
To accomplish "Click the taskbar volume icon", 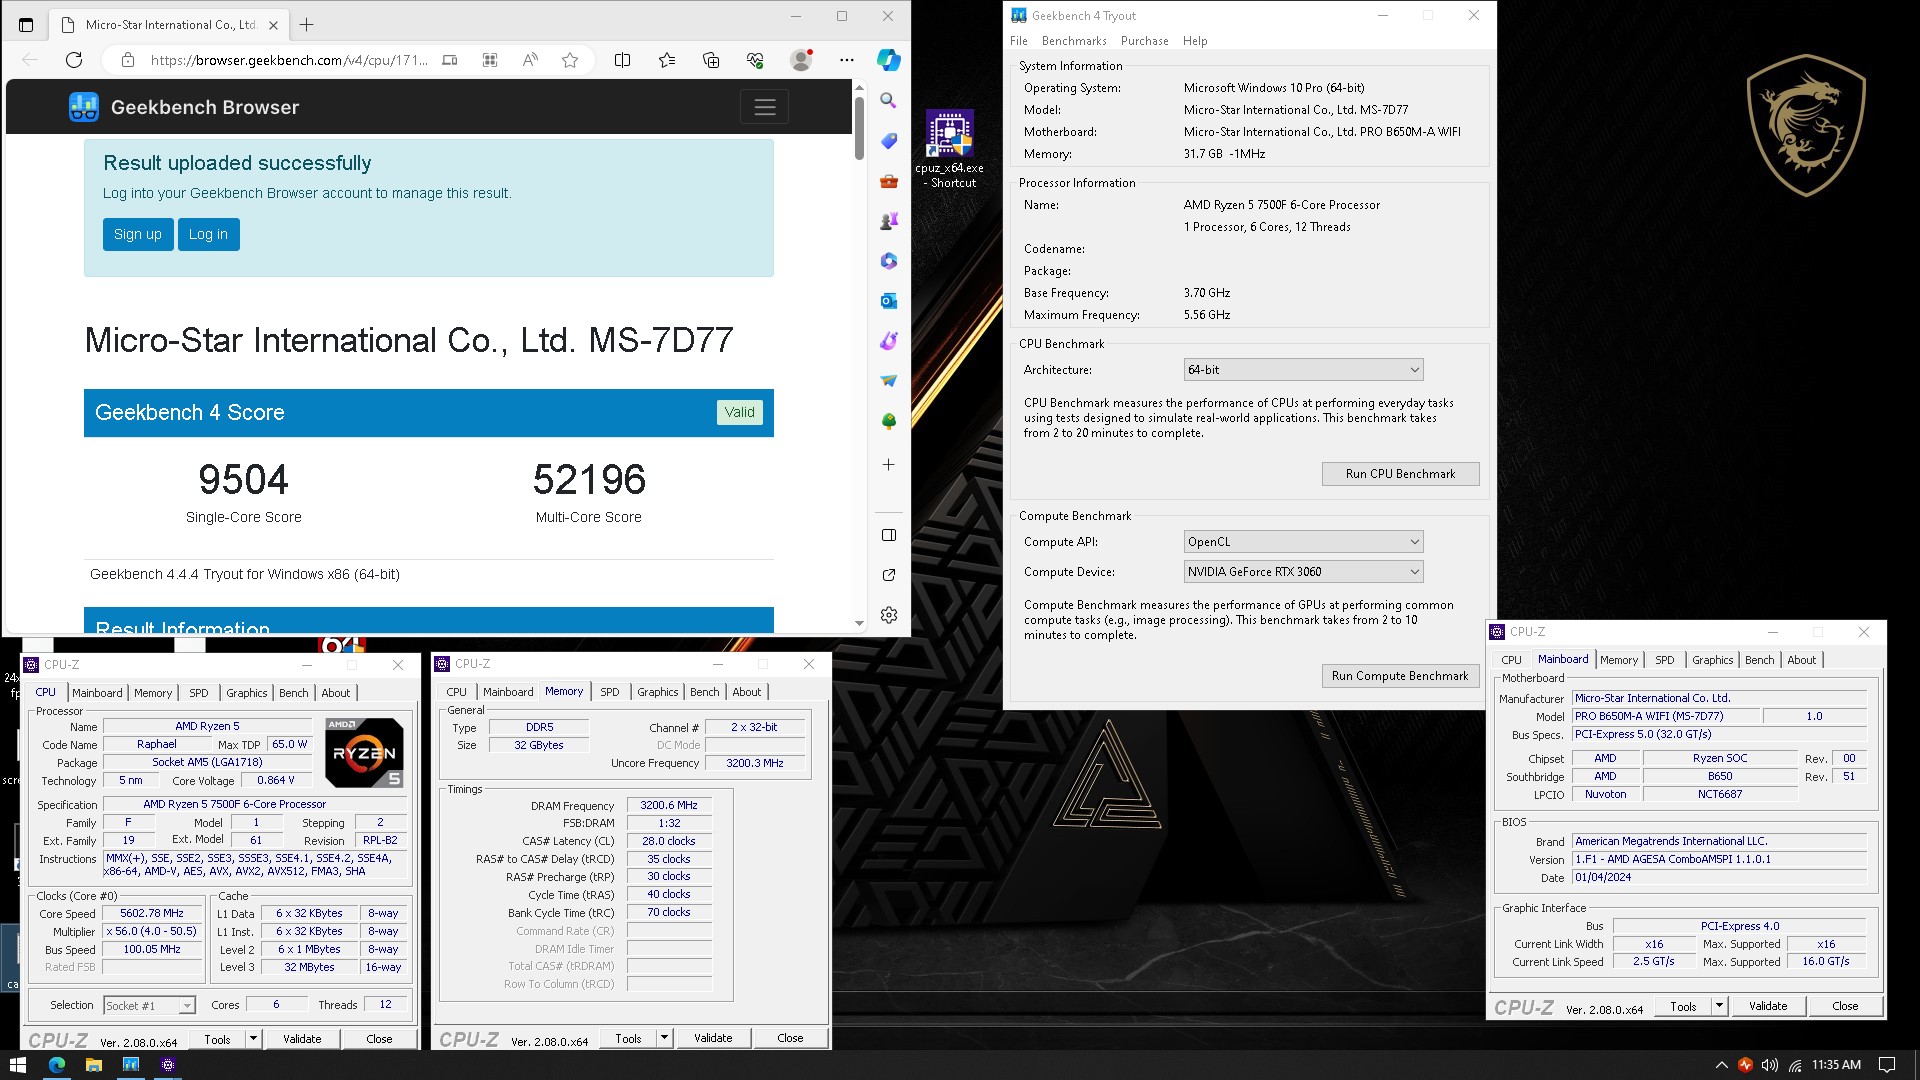I will [x=1769, y=1065].
